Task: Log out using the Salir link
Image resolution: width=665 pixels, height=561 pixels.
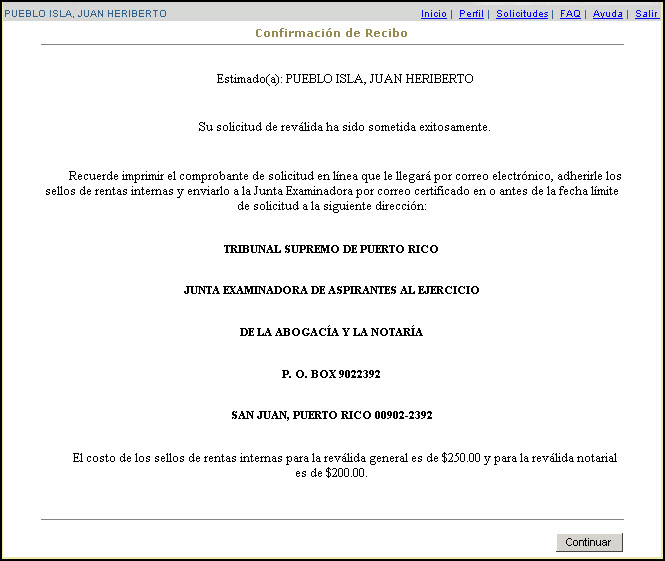Action: pyautogui.click(x=645, y=14)
